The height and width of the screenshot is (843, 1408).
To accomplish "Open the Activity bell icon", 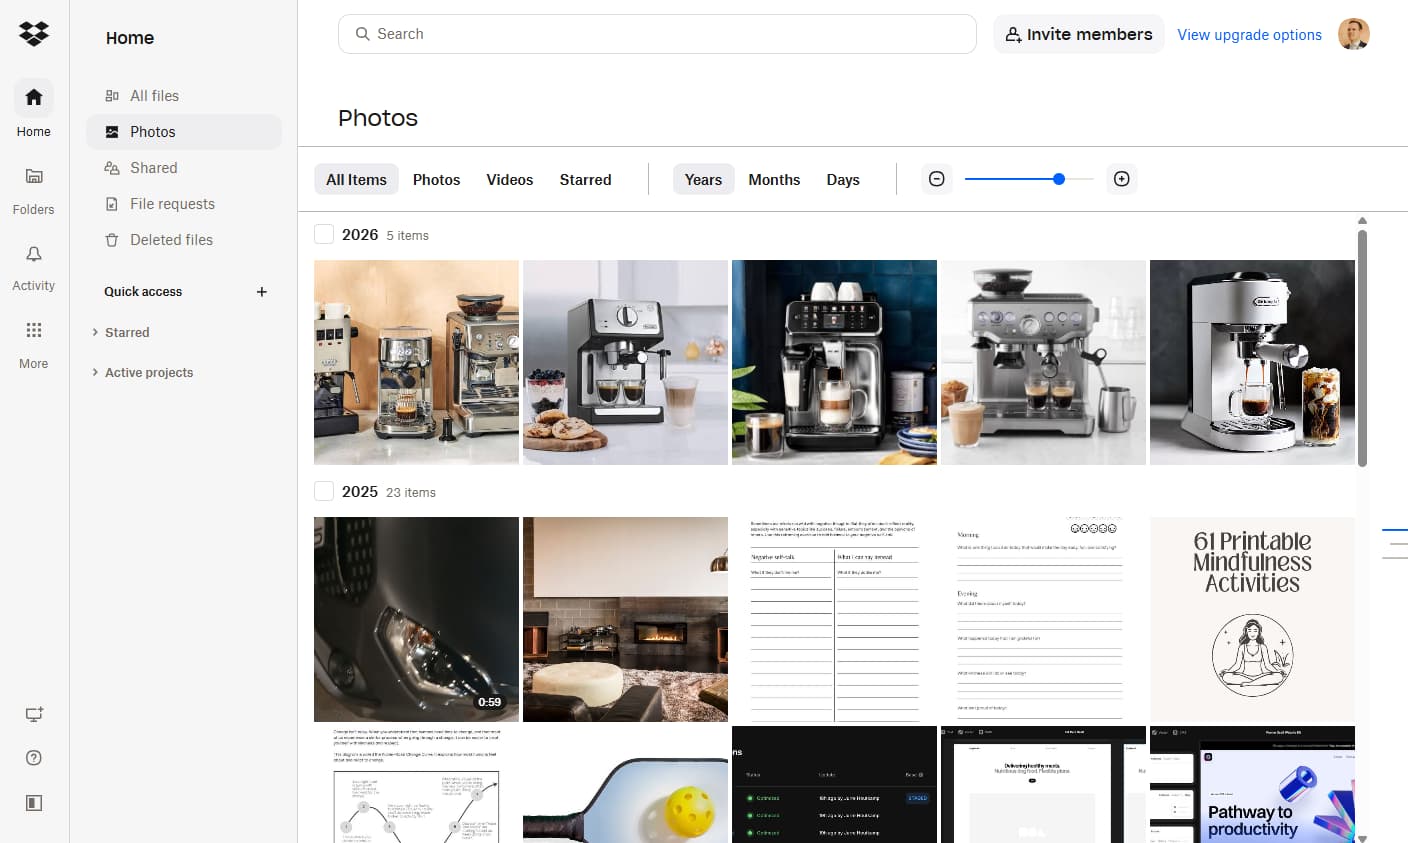I will [34, 254].
